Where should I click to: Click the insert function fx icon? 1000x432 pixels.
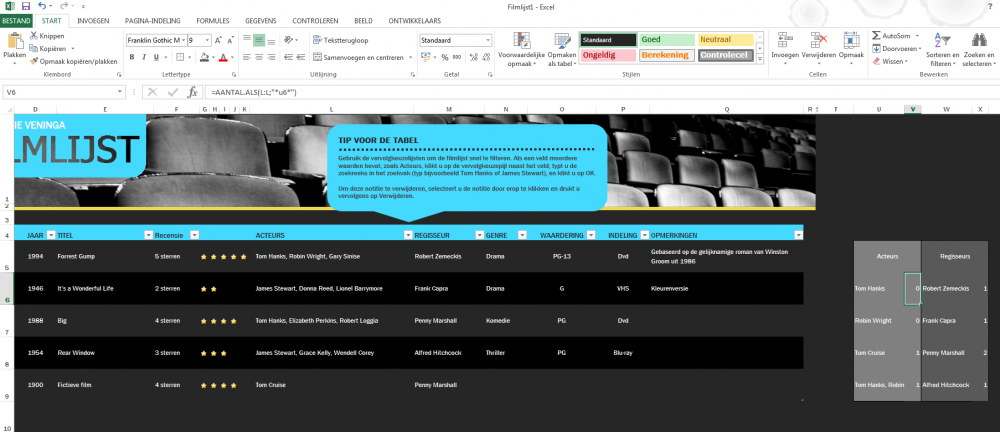192,93
